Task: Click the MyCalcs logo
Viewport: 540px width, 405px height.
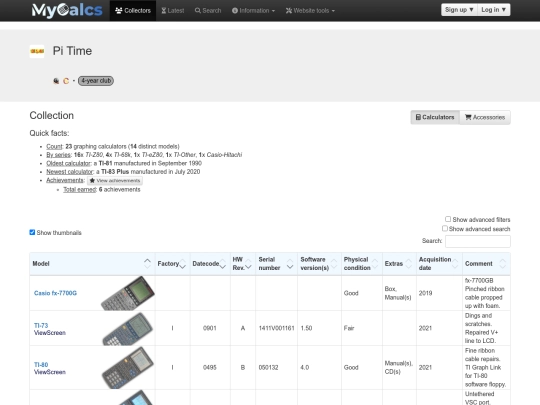Action: pos(67,10)
